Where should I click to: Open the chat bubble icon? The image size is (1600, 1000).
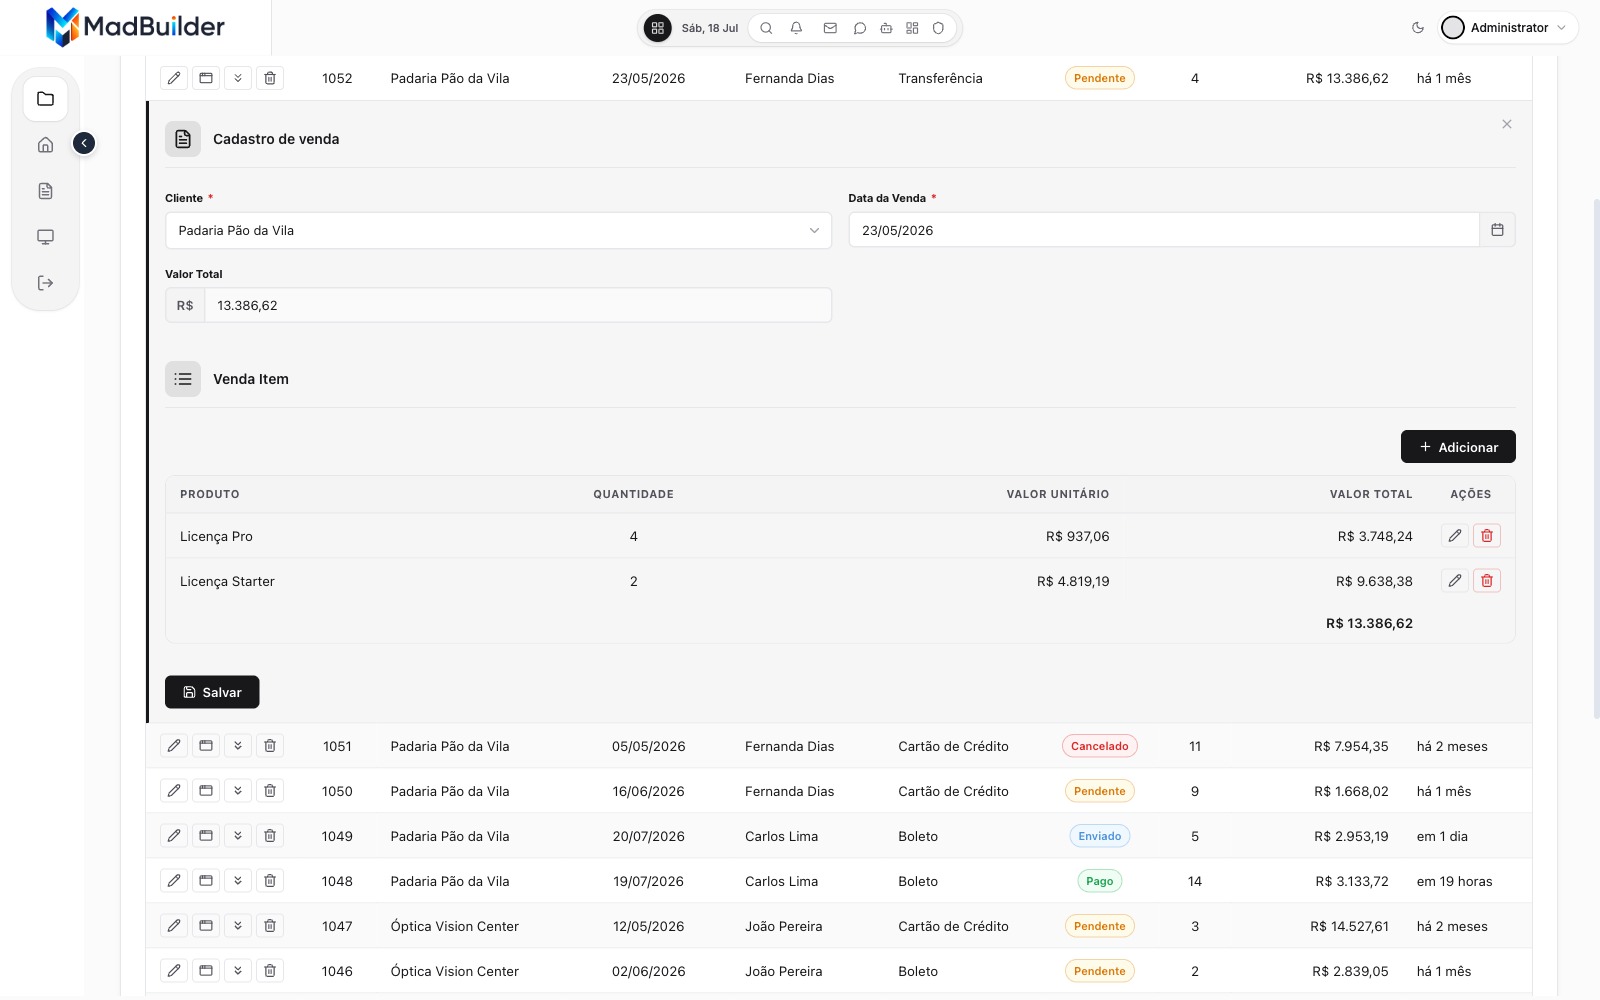click(859, 28)
